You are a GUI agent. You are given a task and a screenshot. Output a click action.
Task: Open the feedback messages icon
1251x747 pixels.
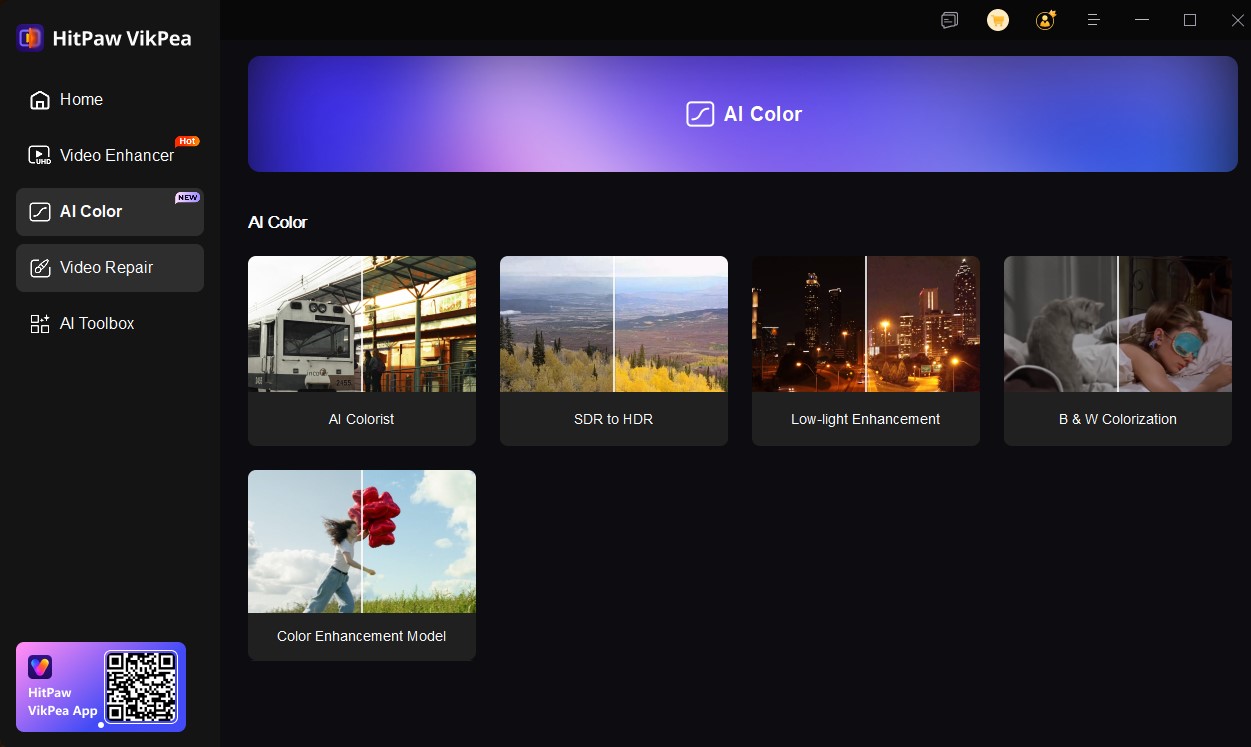[x=950, y=20]
